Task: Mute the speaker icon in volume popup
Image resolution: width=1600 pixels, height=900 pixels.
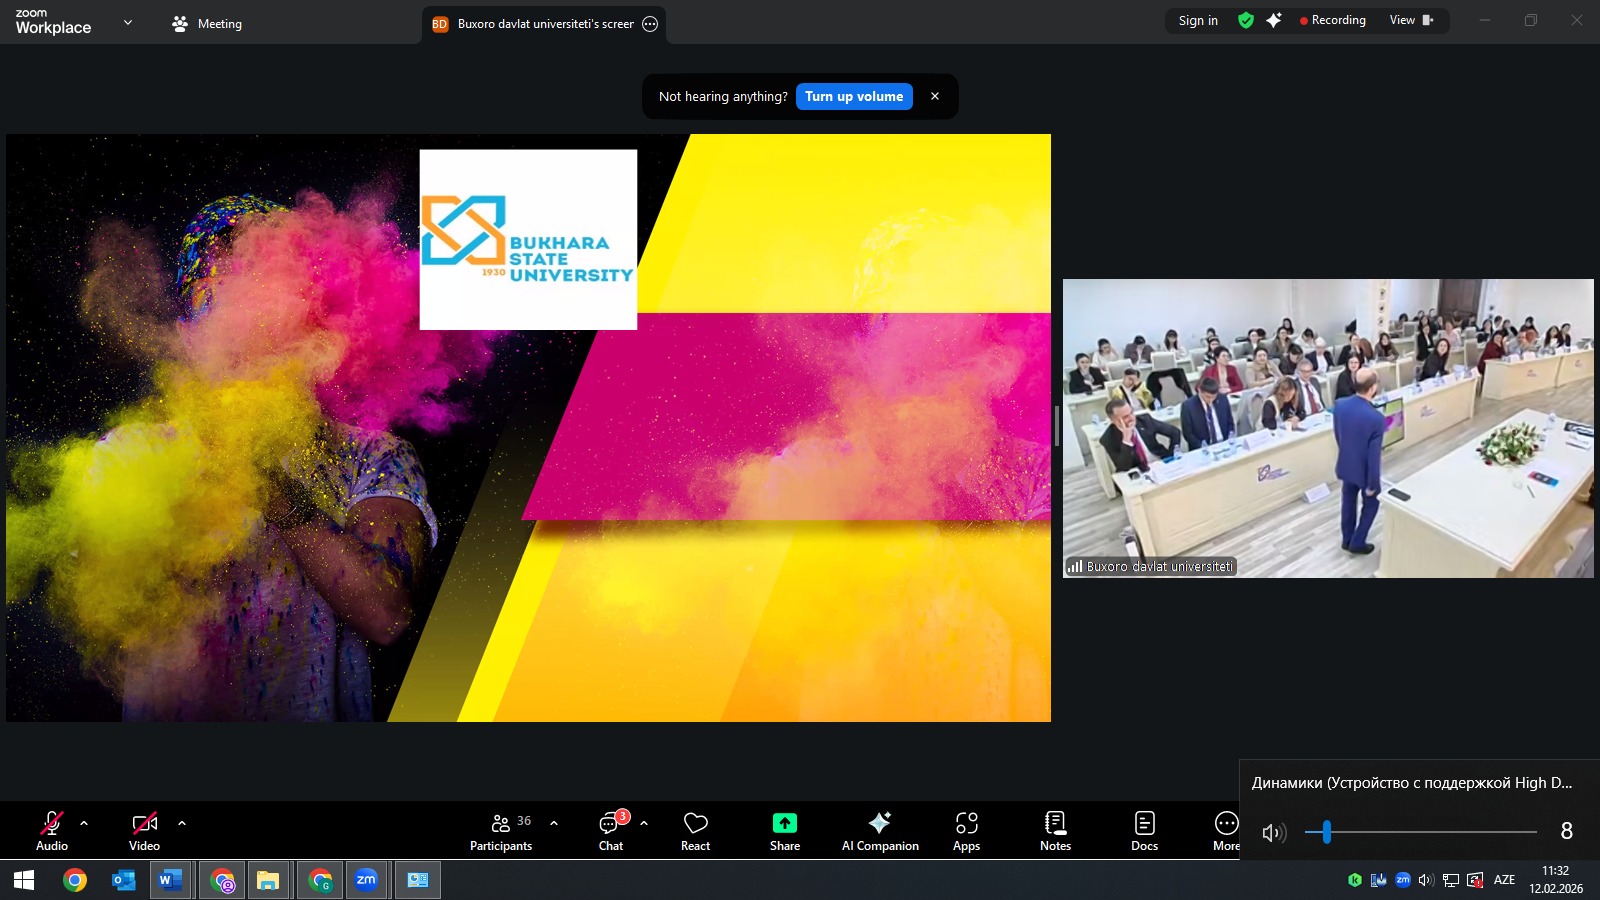Action: tap(1273, 832)
